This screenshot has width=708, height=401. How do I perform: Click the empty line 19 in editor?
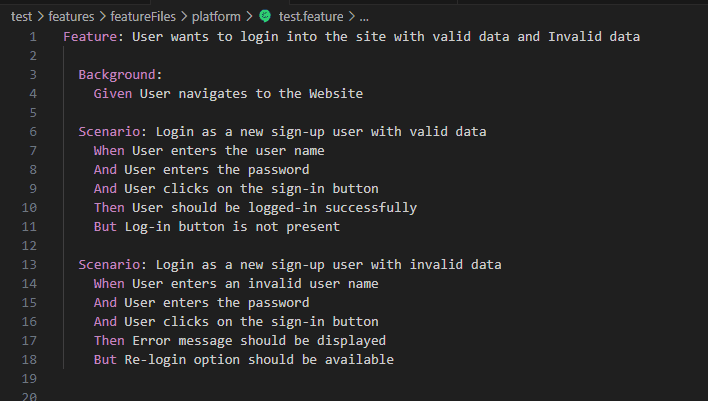coord(384,378)
